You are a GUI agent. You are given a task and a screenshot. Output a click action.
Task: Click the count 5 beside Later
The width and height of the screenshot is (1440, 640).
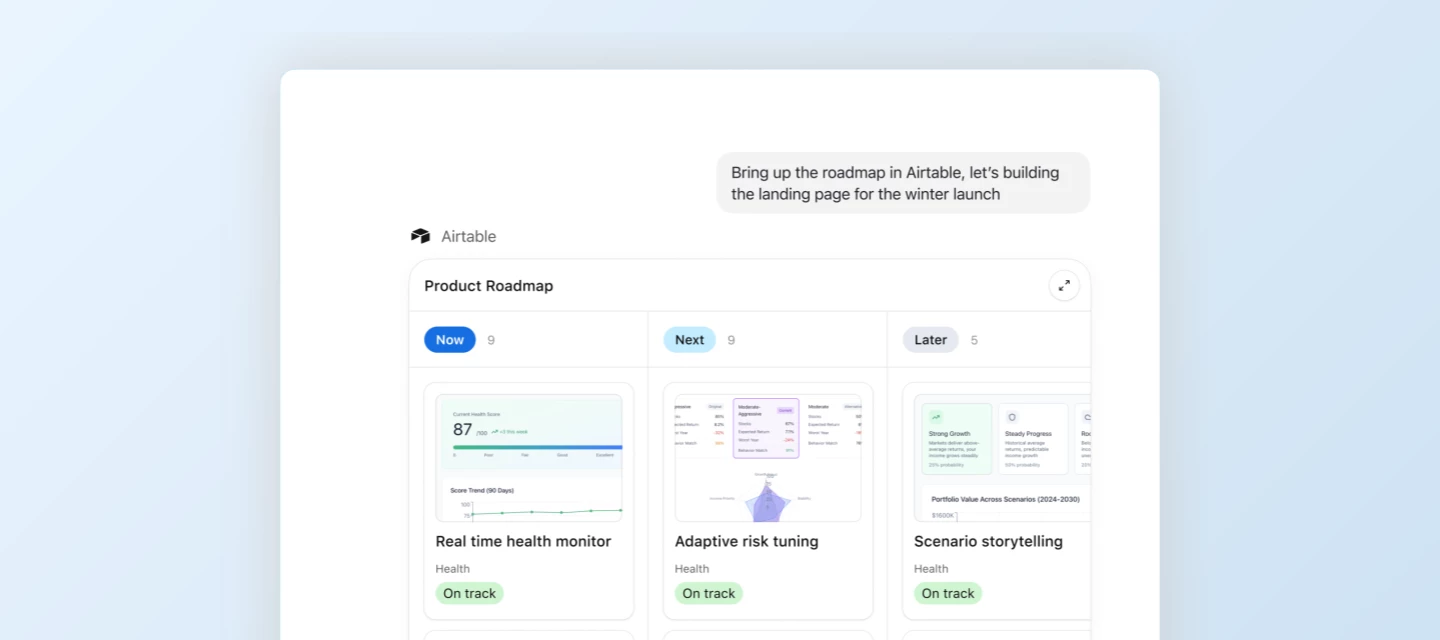(974, 340)
